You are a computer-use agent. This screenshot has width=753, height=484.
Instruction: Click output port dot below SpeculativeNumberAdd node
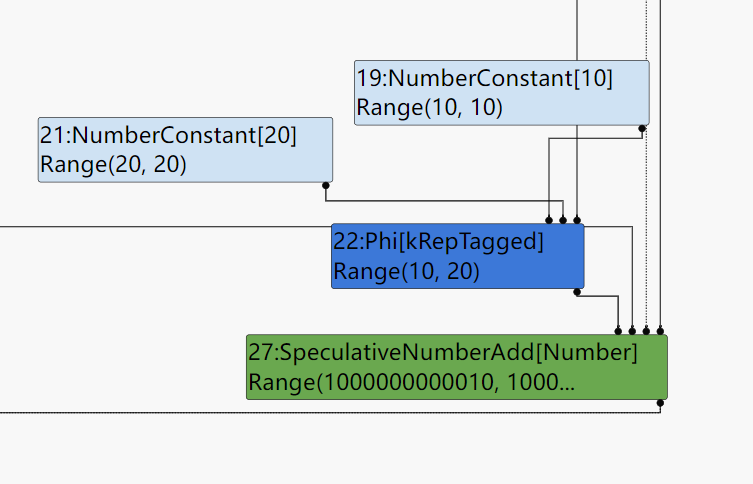(x=660, y=403)
